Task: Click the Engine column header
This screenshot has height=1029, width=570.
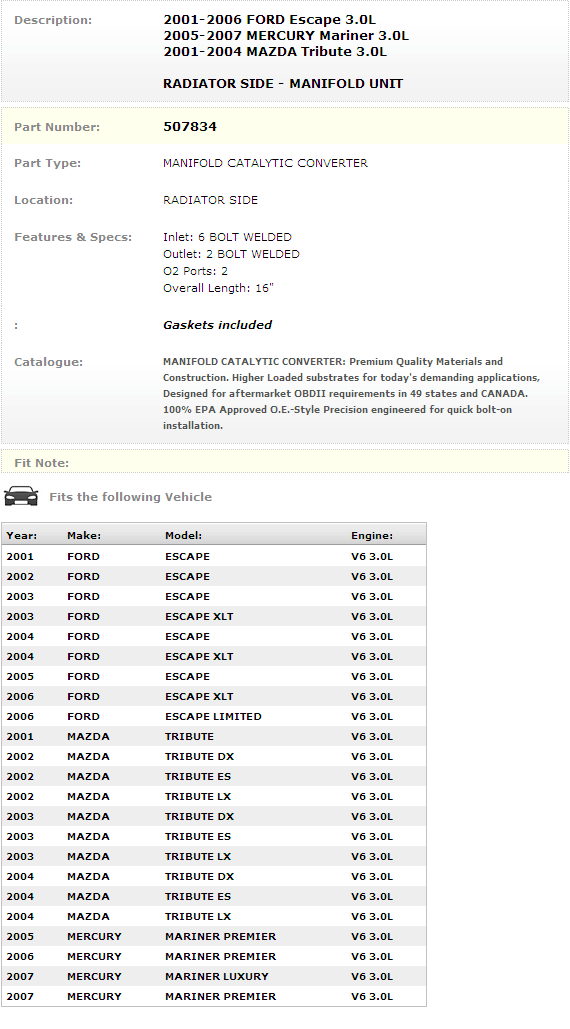Action: [x=372, y=536]
